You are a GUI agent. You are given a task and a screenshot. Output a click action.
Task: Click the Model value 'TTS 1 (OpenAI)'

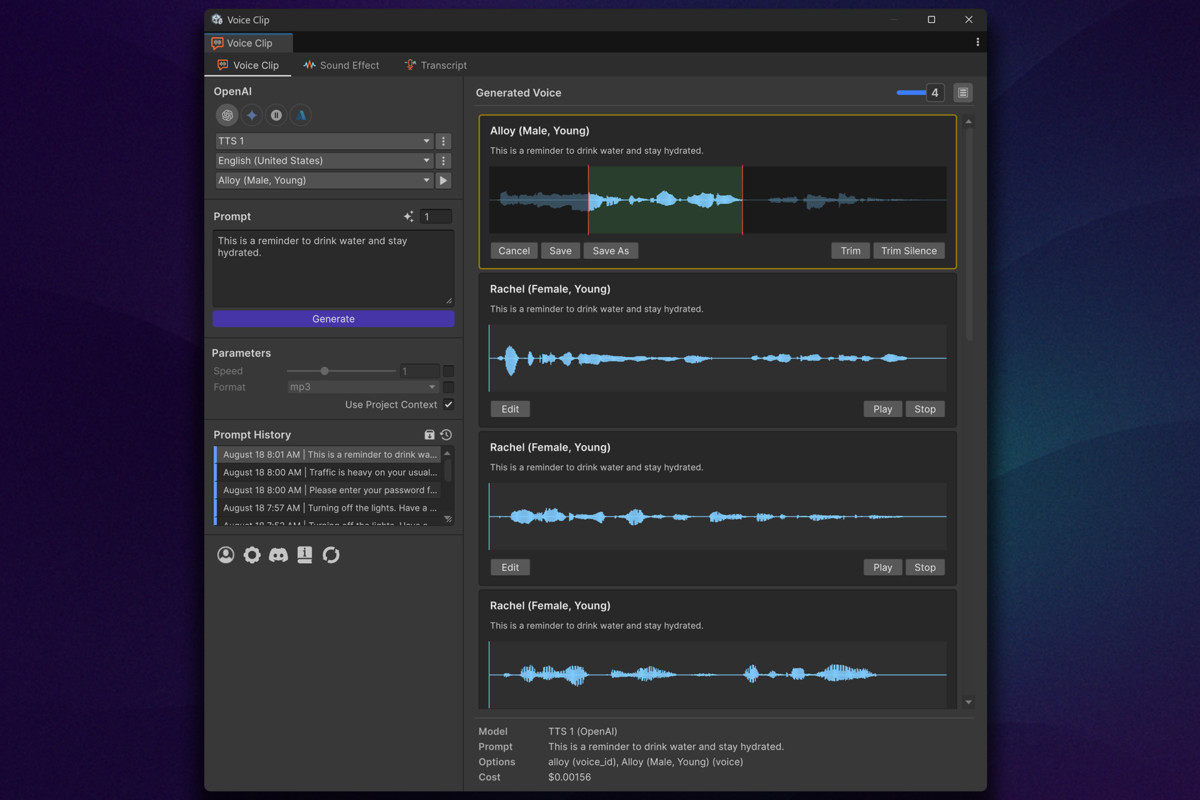point(583,732)
